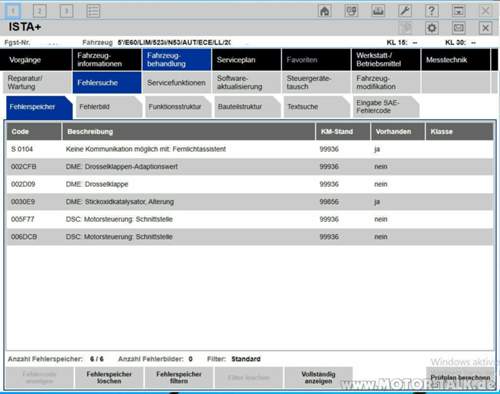Click 'DME: Drosselklappe' description
Screen dimensions: 500x394
pos(97,184)
